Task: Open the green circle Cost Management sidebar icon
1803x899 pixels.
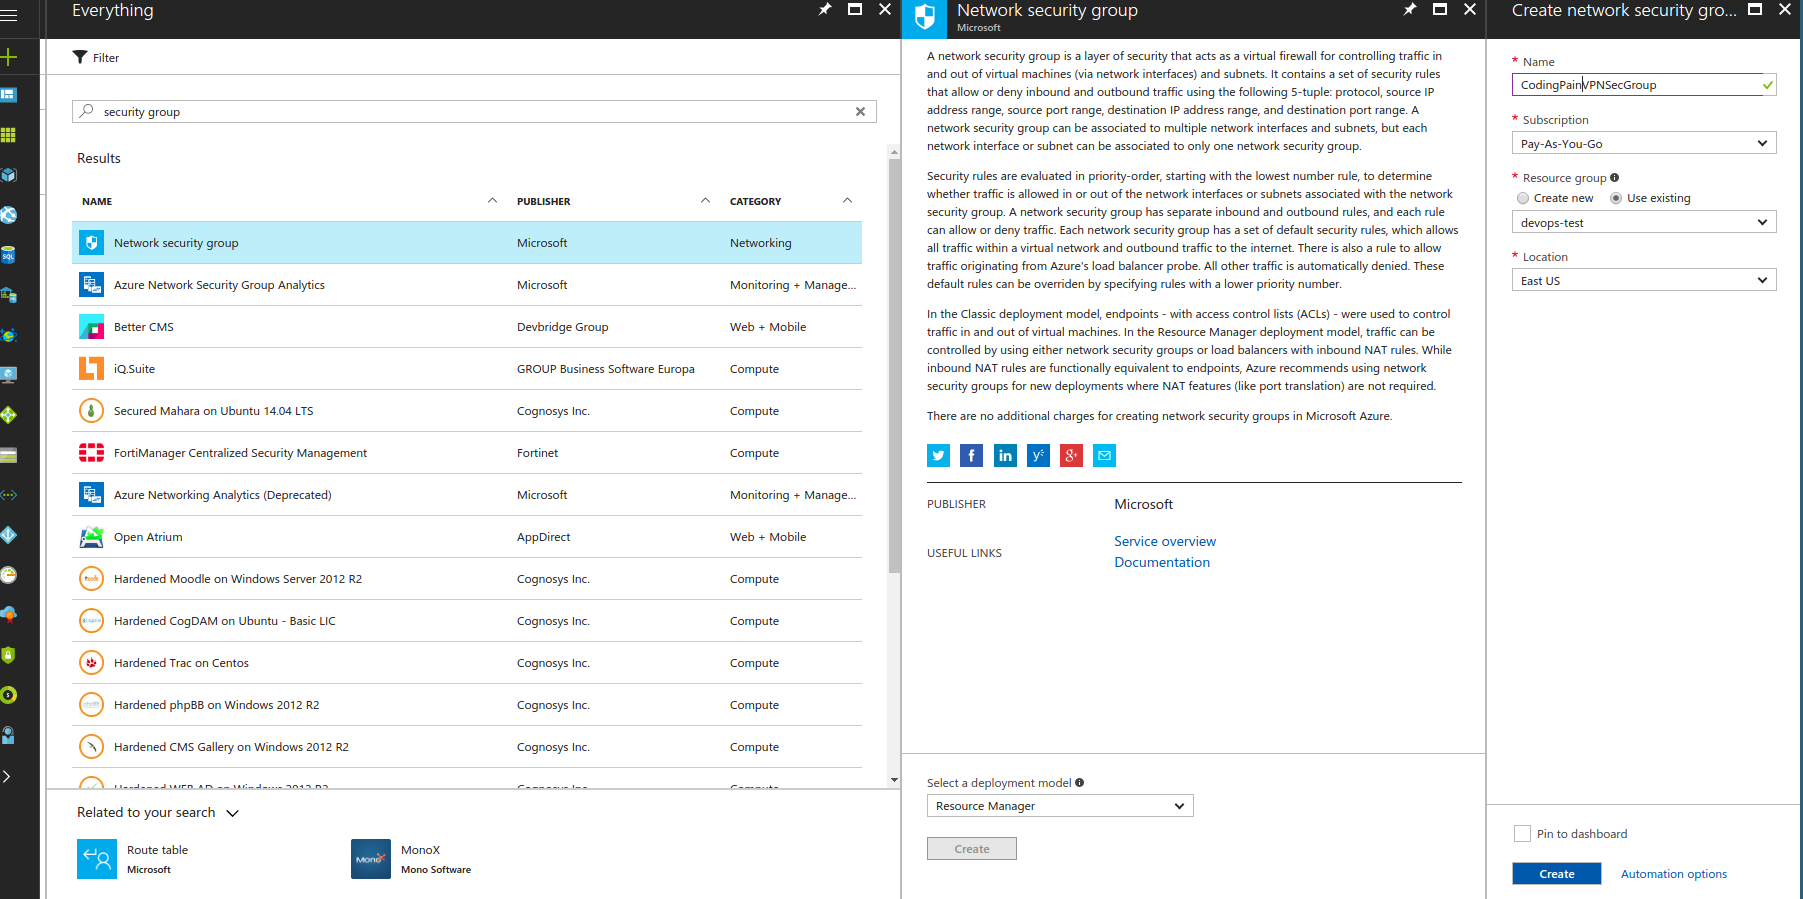Action: [x=9, y=695]
